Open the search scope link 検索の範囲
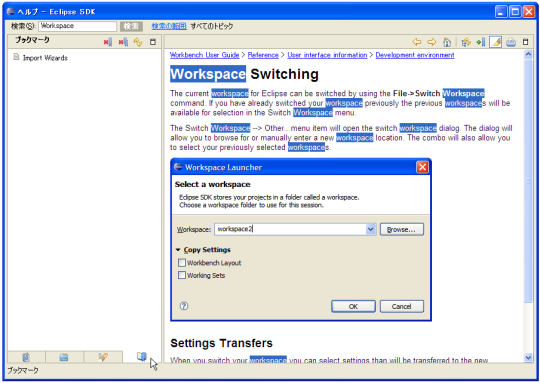Screen dimensions: 540x383 pos(169,26)
